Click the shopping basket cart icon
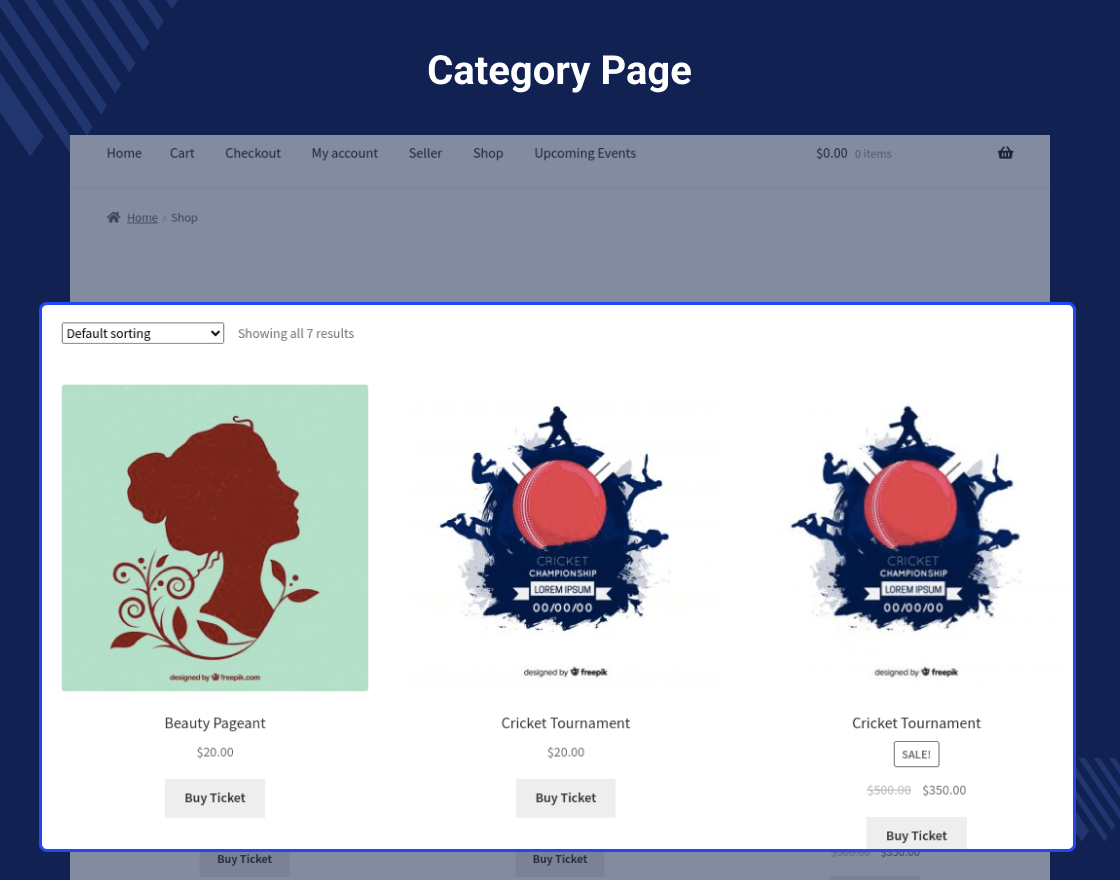The height and width of the screenshot is (880, 1120). 1005,153
